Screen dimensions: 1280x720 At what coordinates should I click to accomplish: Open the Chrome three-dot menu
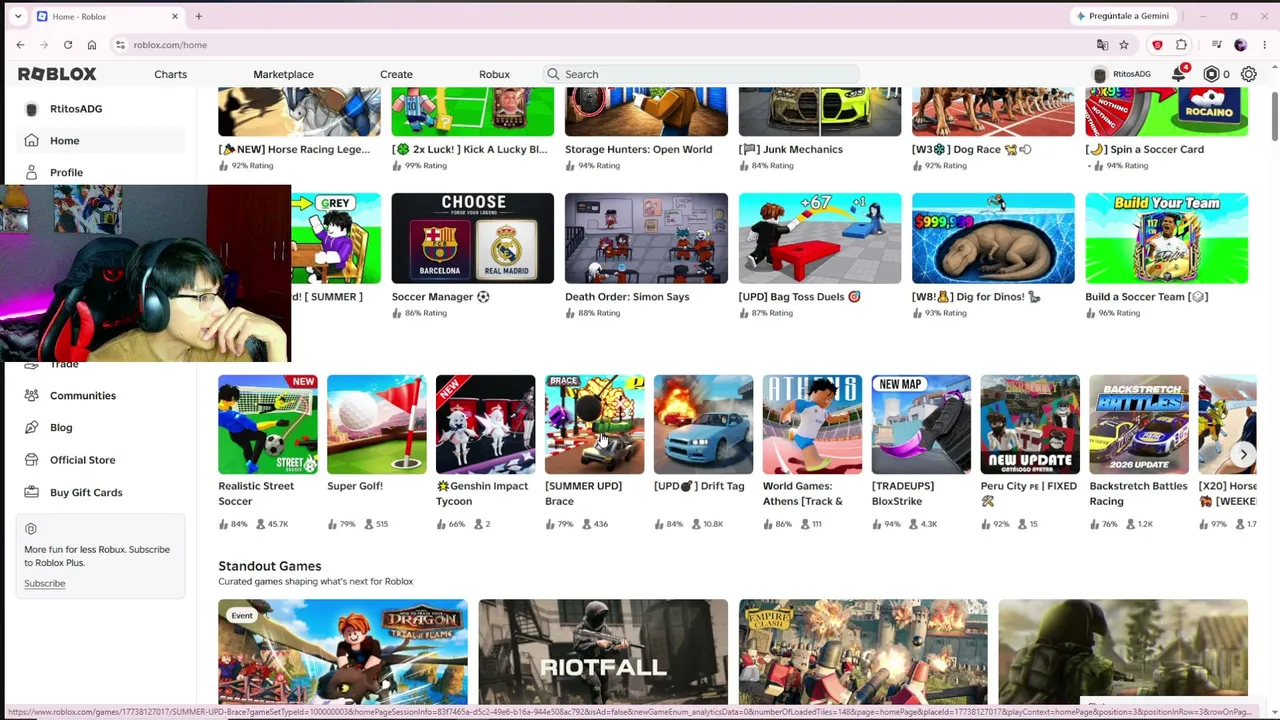point(1264,45)
